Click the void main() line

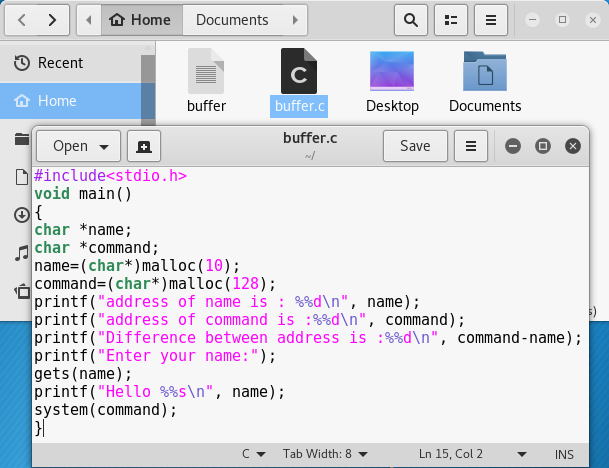click(x=83, y=194)
